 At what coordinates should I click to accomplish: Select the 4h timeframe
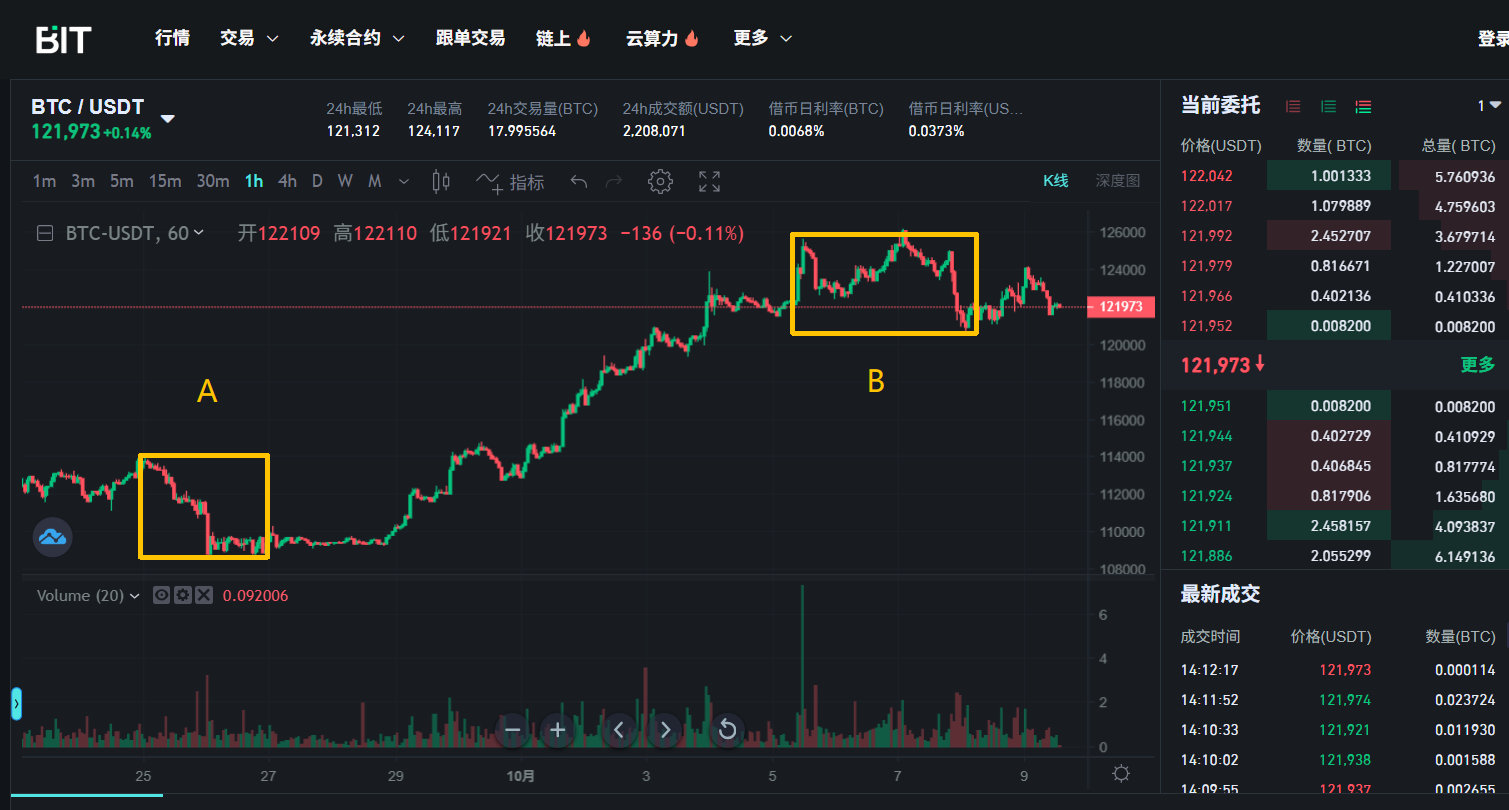(x=287, y=181)
